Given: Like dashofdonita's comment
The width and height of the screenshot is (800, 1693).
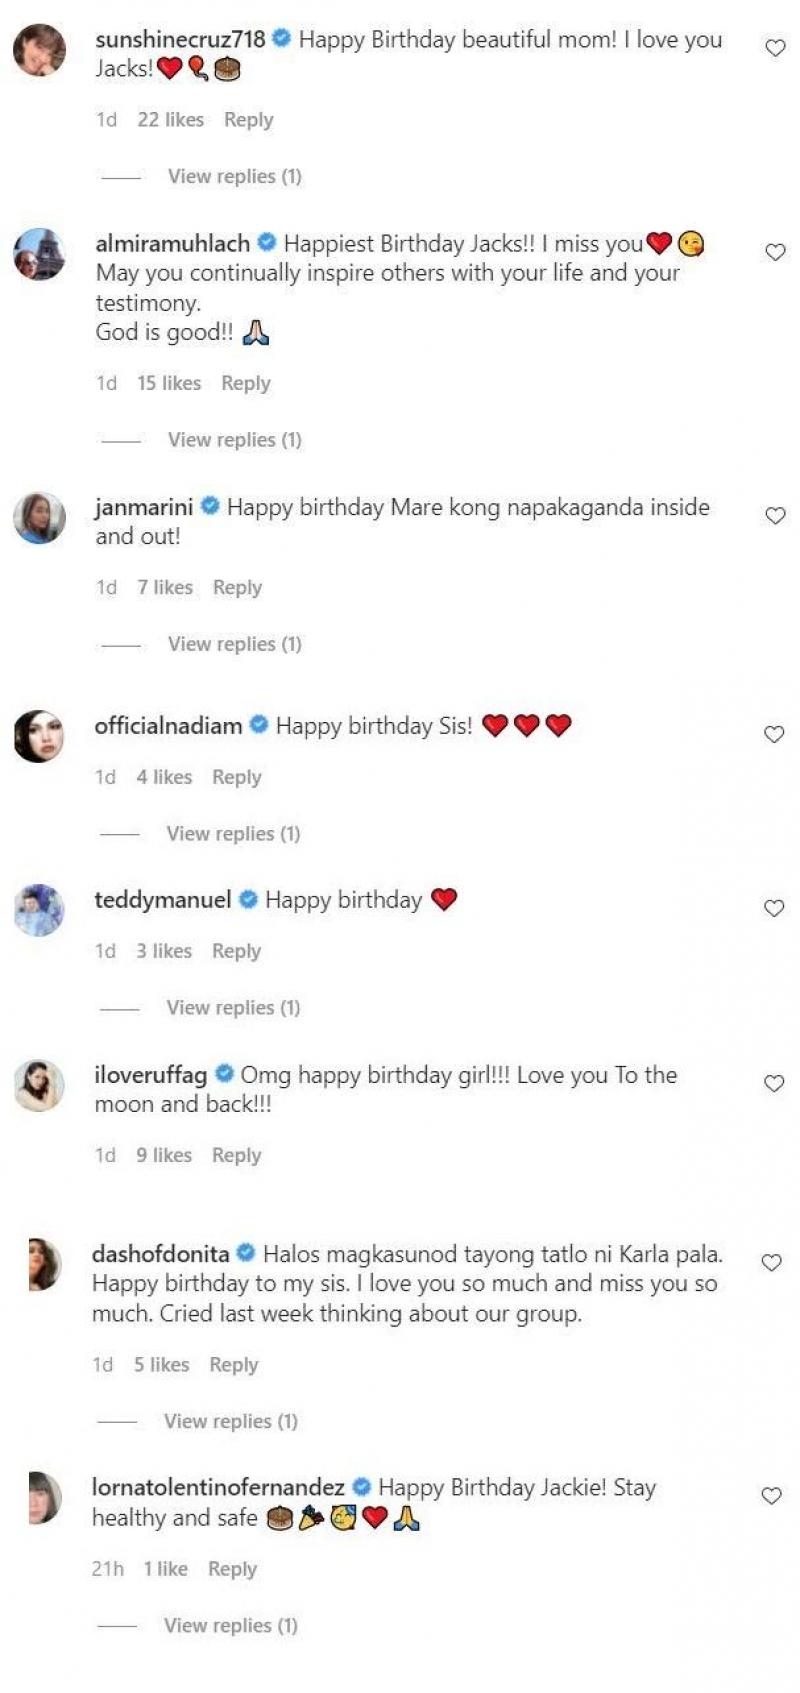Looking at the screenshot, I should tap(771, 1263).
